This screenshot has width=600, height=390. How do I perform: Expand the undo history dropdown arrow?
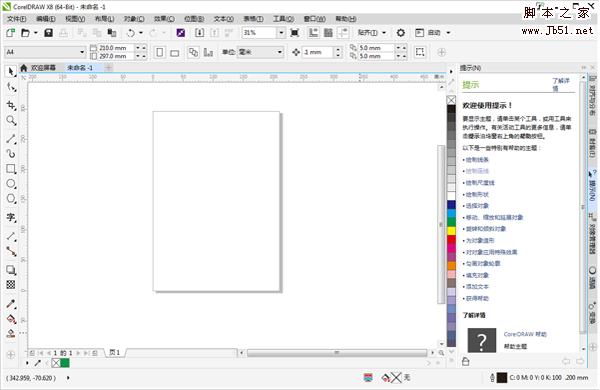tap(141, 33)
